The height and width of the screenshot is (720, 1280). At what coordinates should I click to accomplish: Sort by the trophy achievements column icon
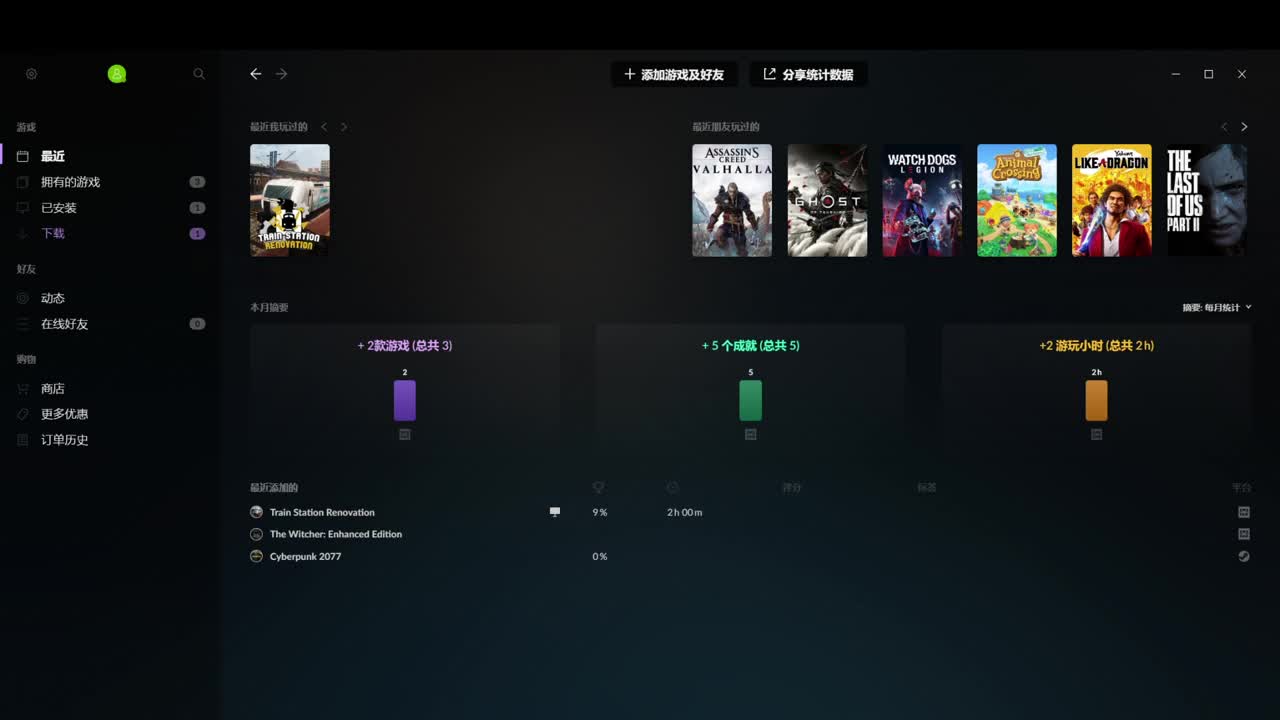(599, 488)
